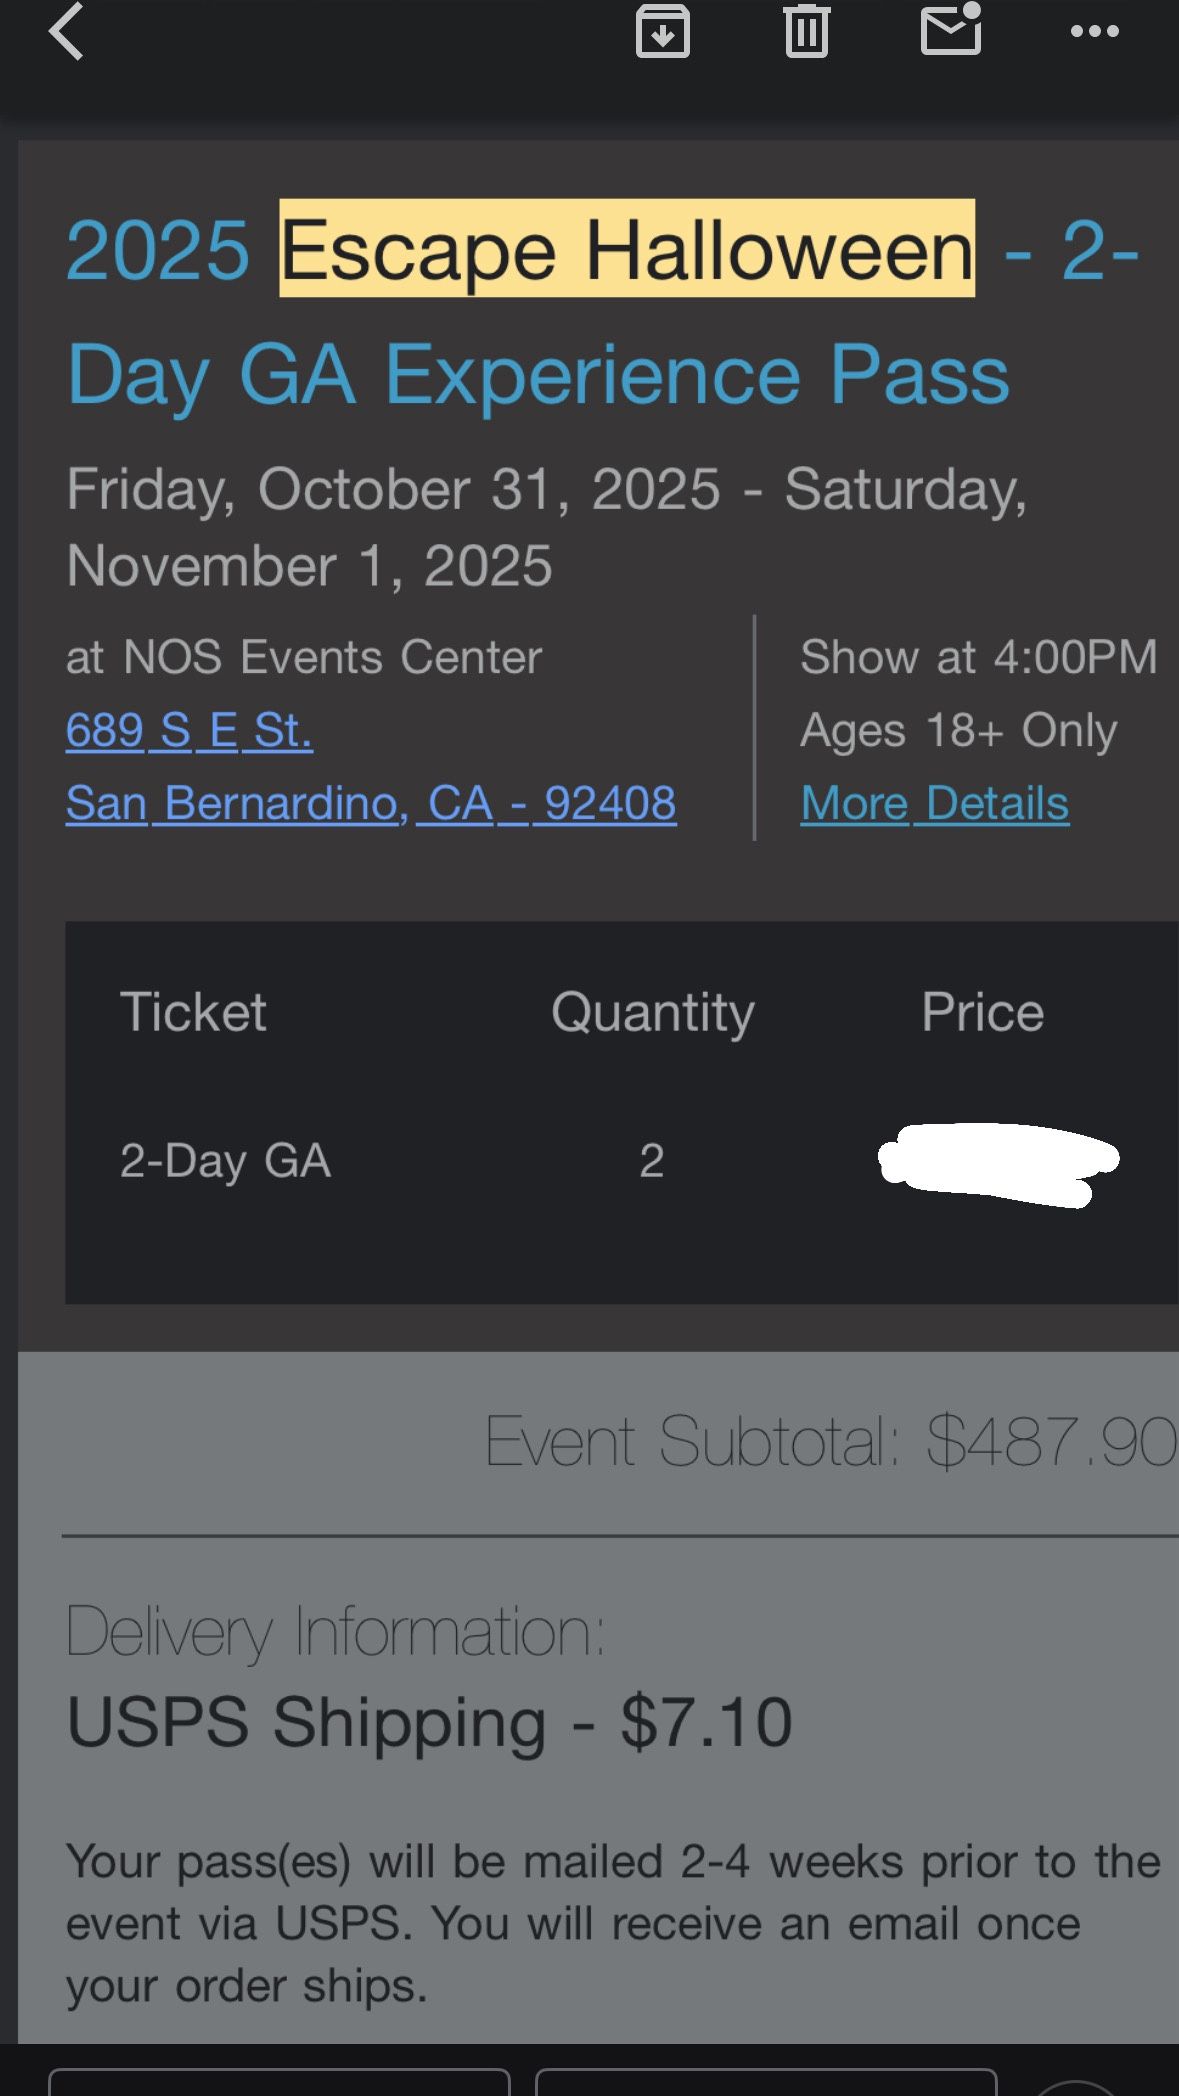Image resolution: width=1179 pixels, height=2096 pixels.
Task: Tap the USPS Shipping - $7.10 line
Action: 429,1722
